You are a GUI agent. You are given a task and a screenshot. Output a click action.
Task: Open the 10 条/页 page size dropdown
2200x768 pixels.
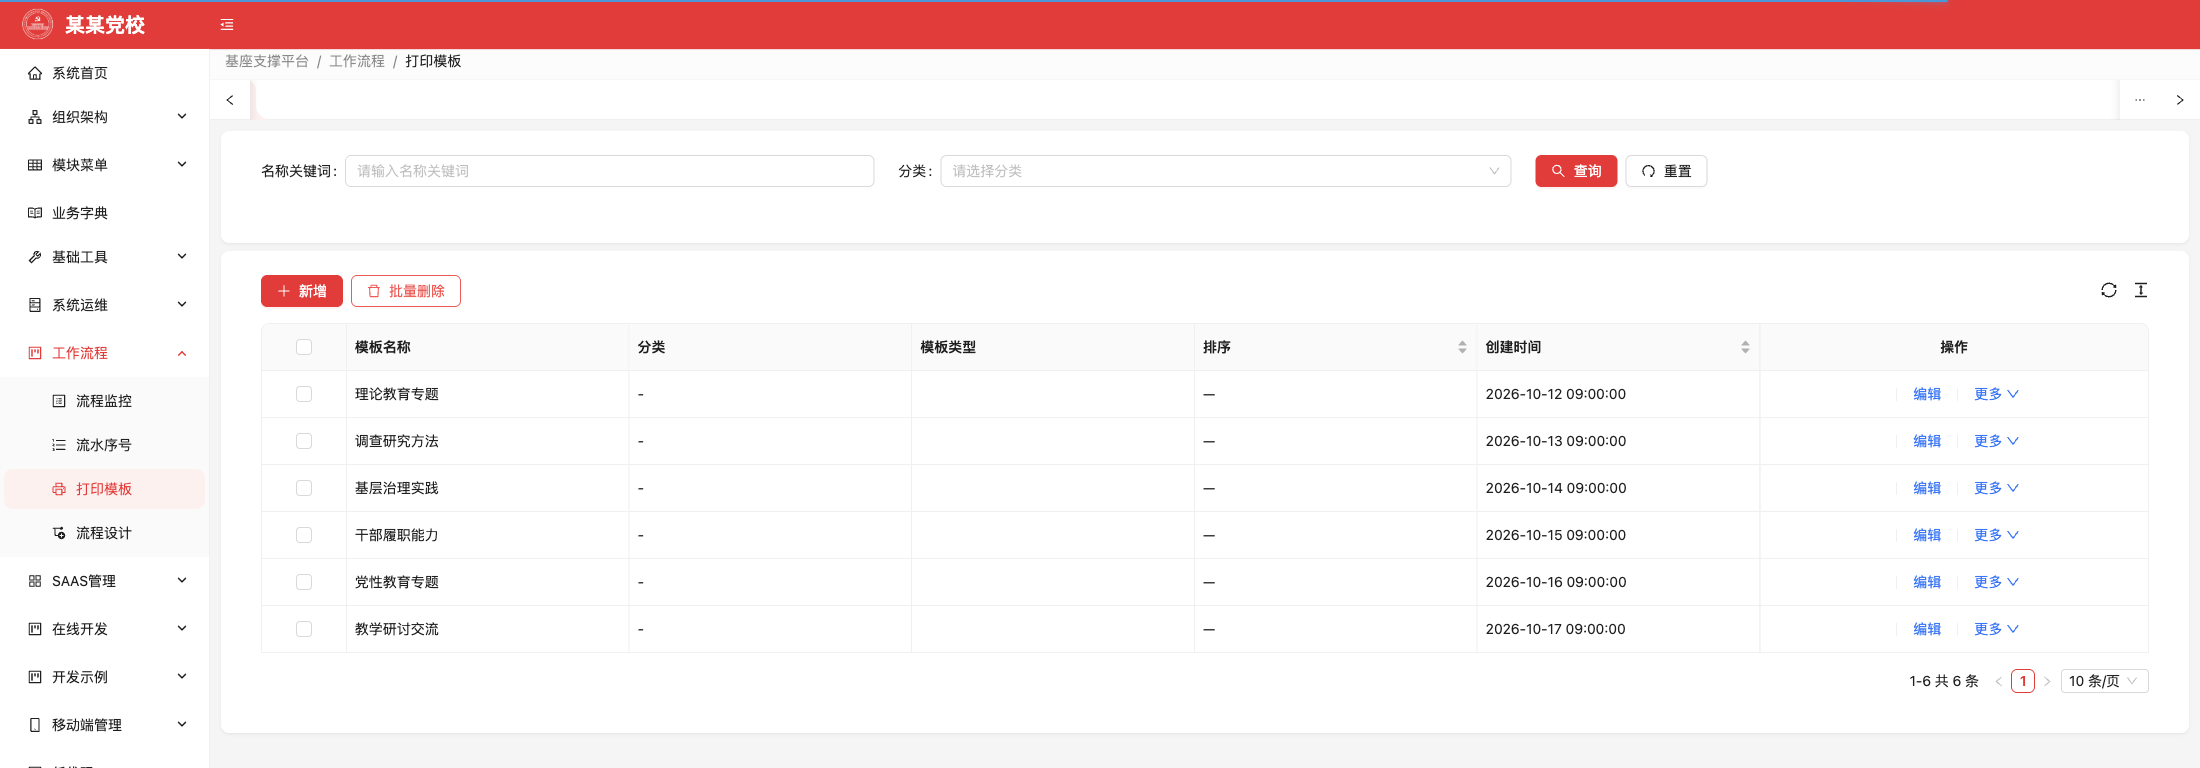[2104, 681]
